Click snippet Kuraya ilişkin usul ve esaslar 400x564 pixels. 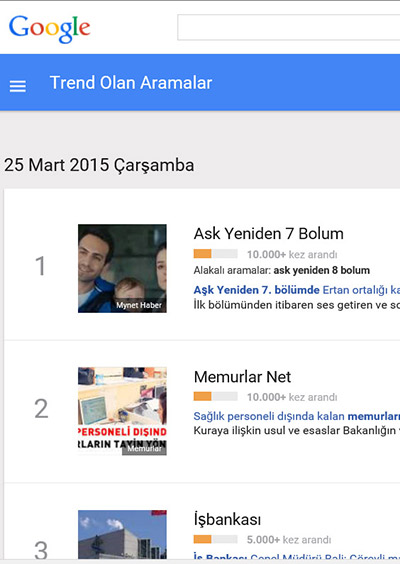click(297, 431)
